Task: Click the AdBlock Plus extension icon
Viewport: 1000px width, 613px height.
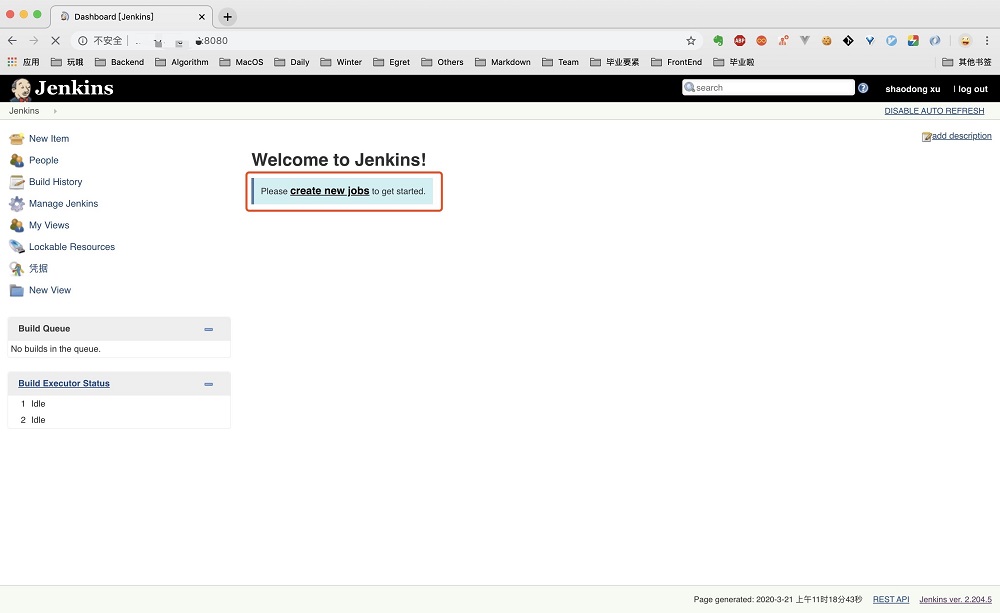Action: coord(740,40)
